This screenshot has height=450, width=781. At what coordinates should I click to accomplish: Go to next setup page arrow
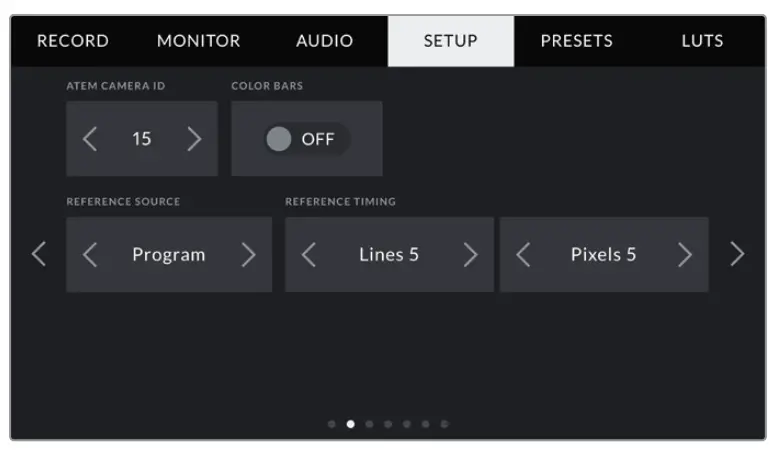point(737,255)
